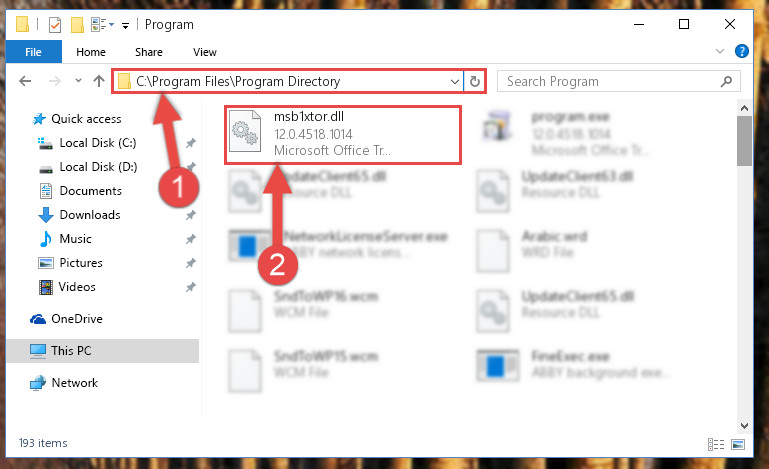Refresh the current folder view
The image size is (769, 469).
click(475, 81)
